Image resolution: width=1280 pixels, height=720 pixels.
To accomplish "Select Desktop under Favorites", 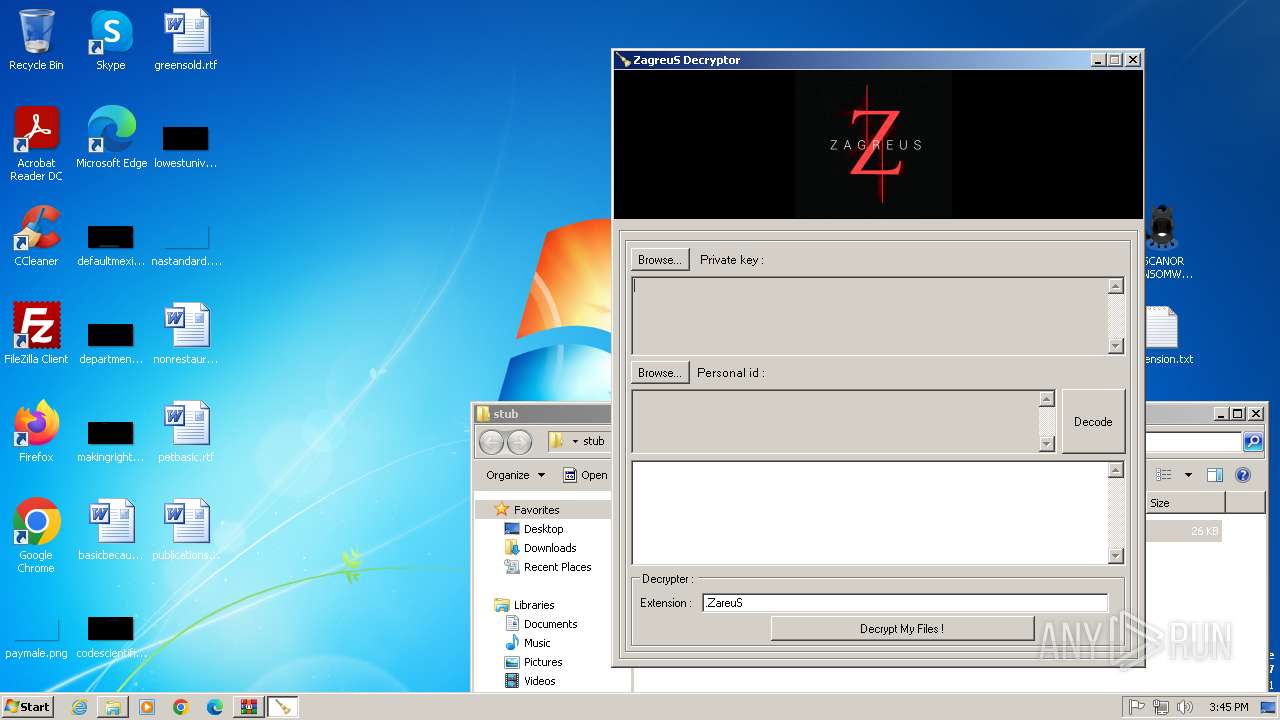I will coord(543,529).
